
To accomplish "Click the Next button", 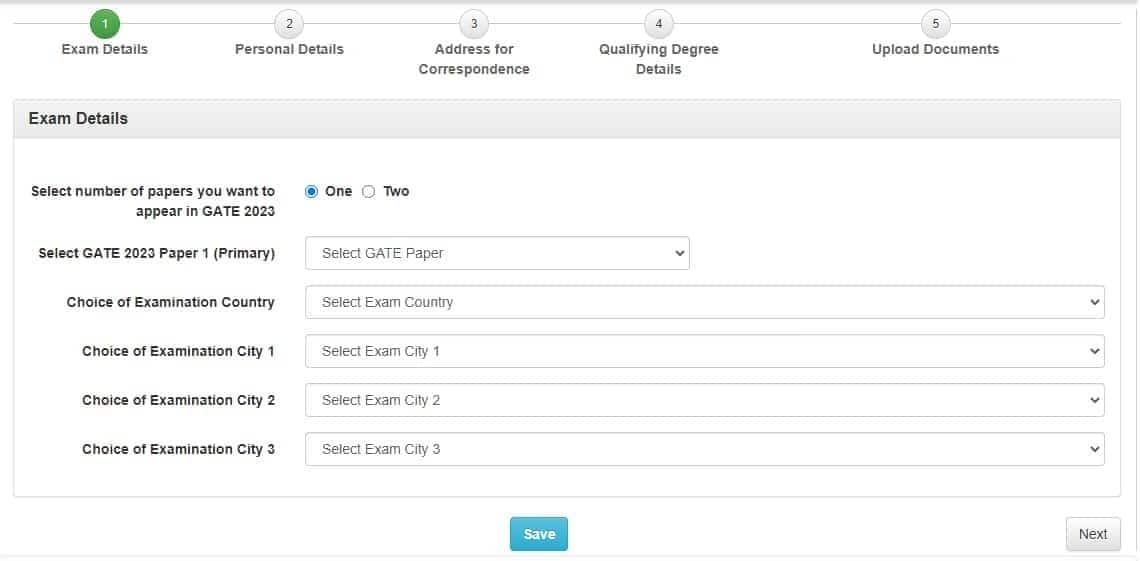I will click(x=1093, y=534).
